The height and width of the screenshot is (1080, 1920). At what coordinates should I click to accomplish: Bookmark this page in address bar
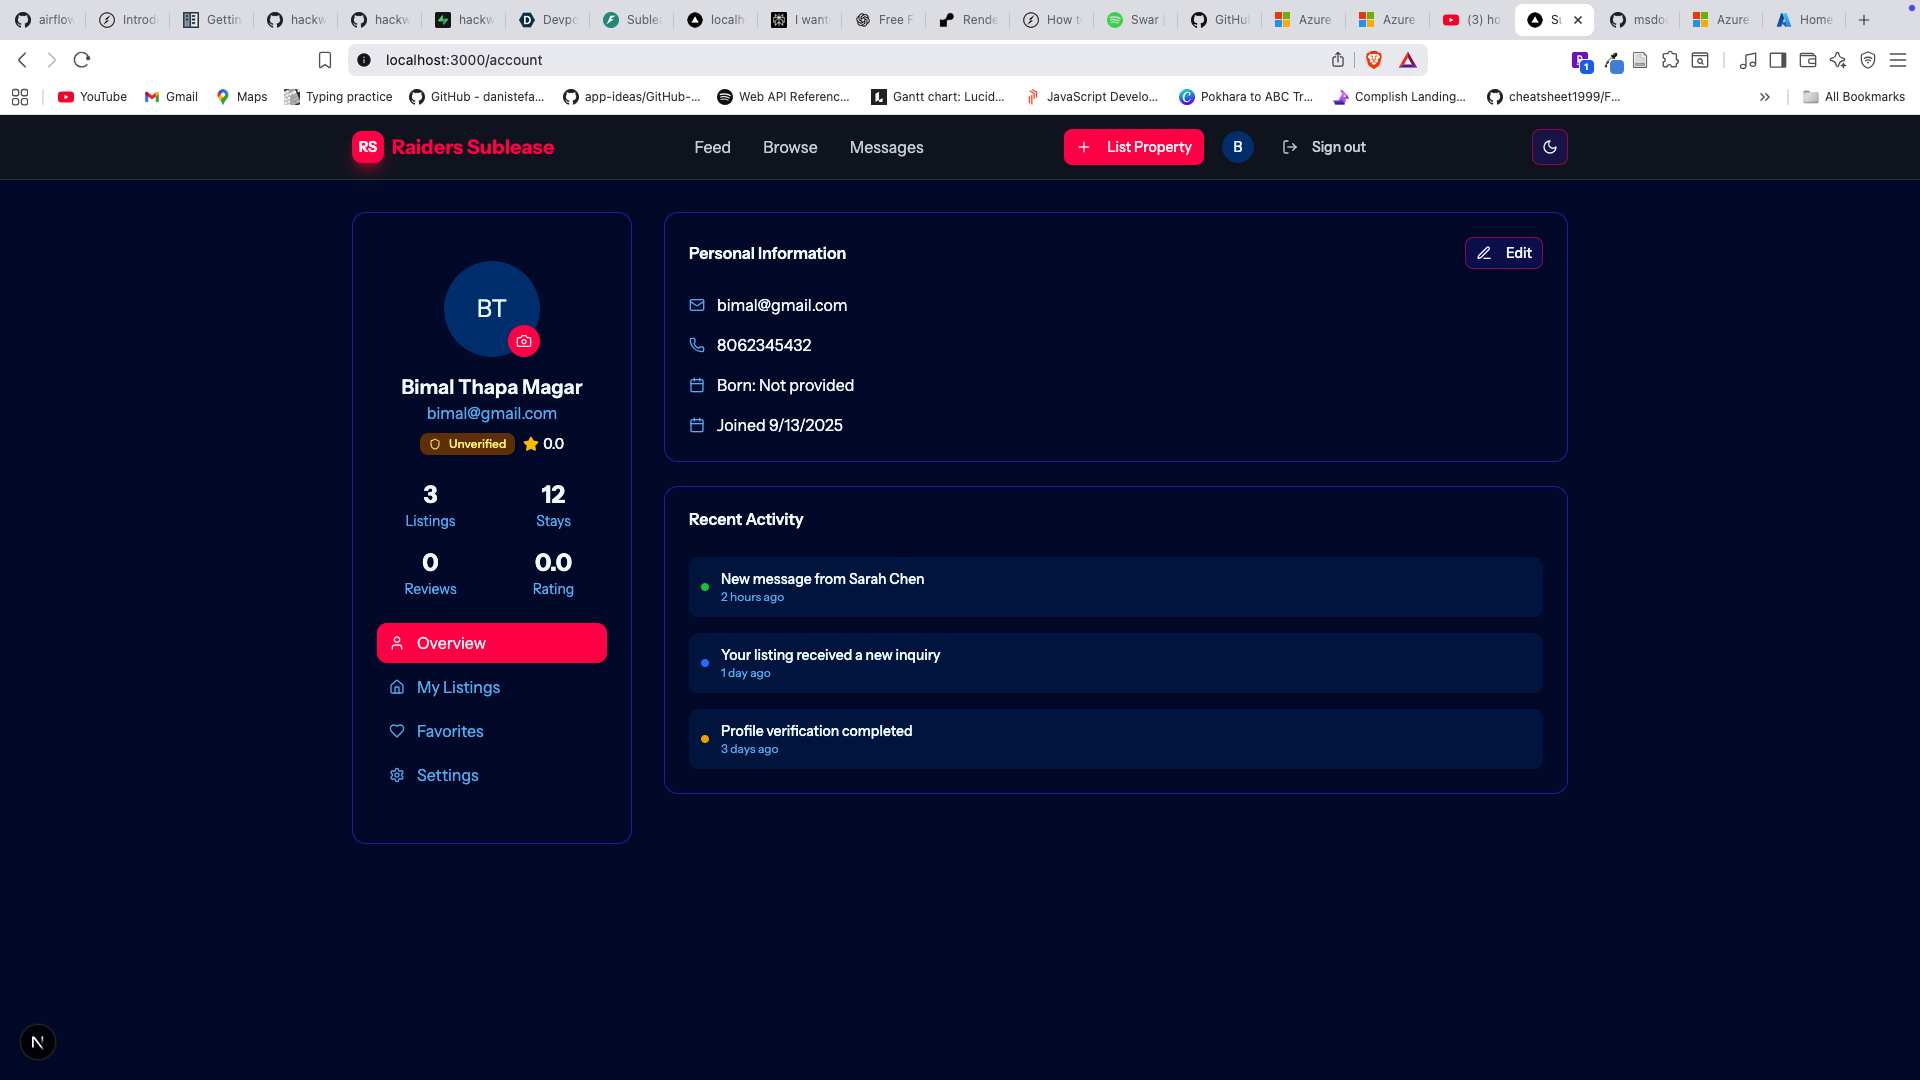click(325, 60)
